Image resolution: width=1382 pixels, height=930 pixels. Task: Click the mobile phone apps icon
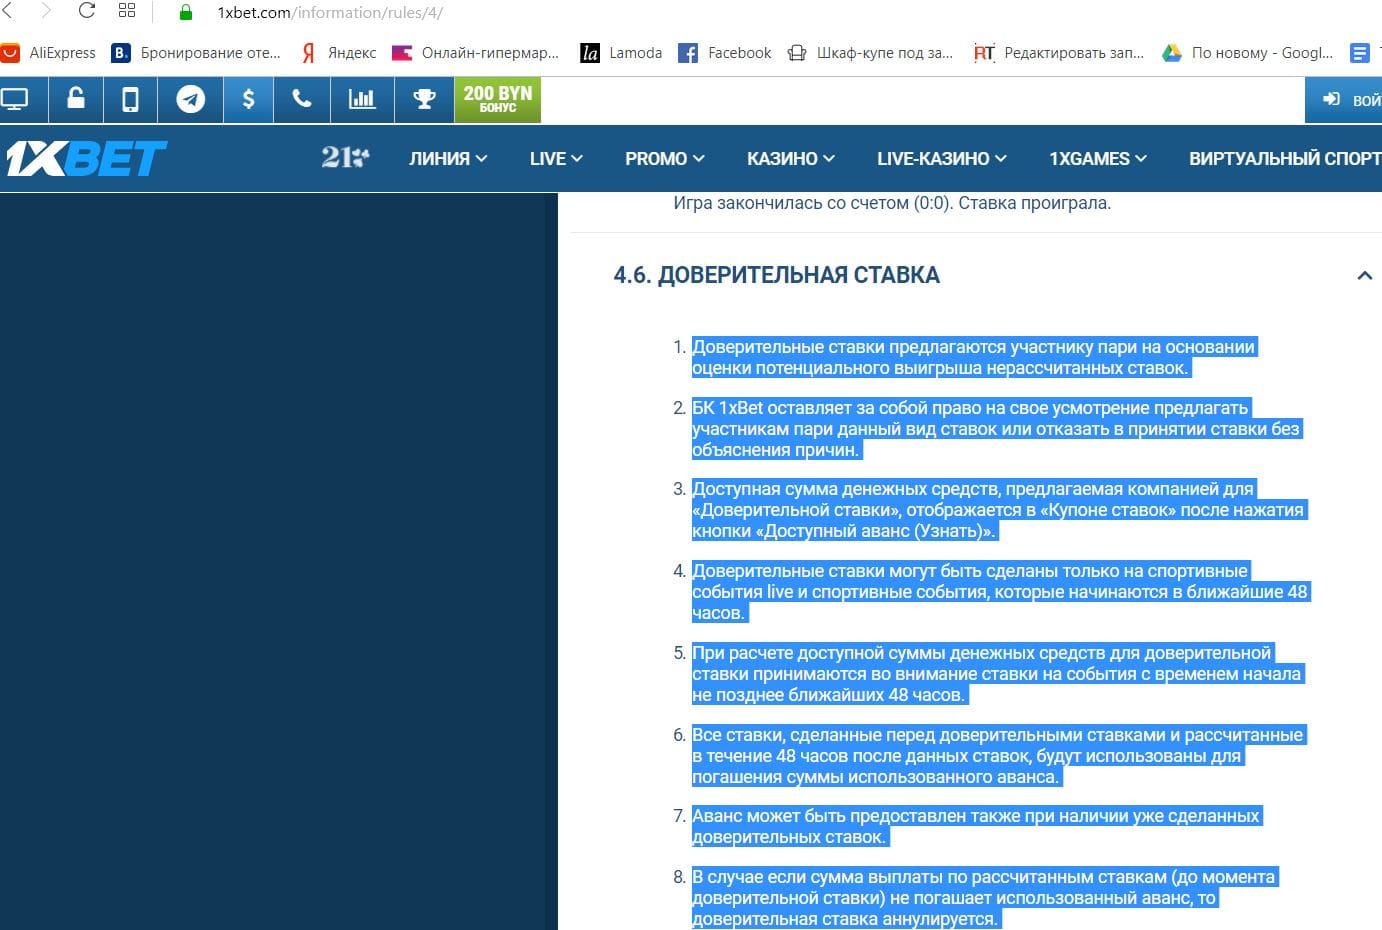click(x=130, y=99)
